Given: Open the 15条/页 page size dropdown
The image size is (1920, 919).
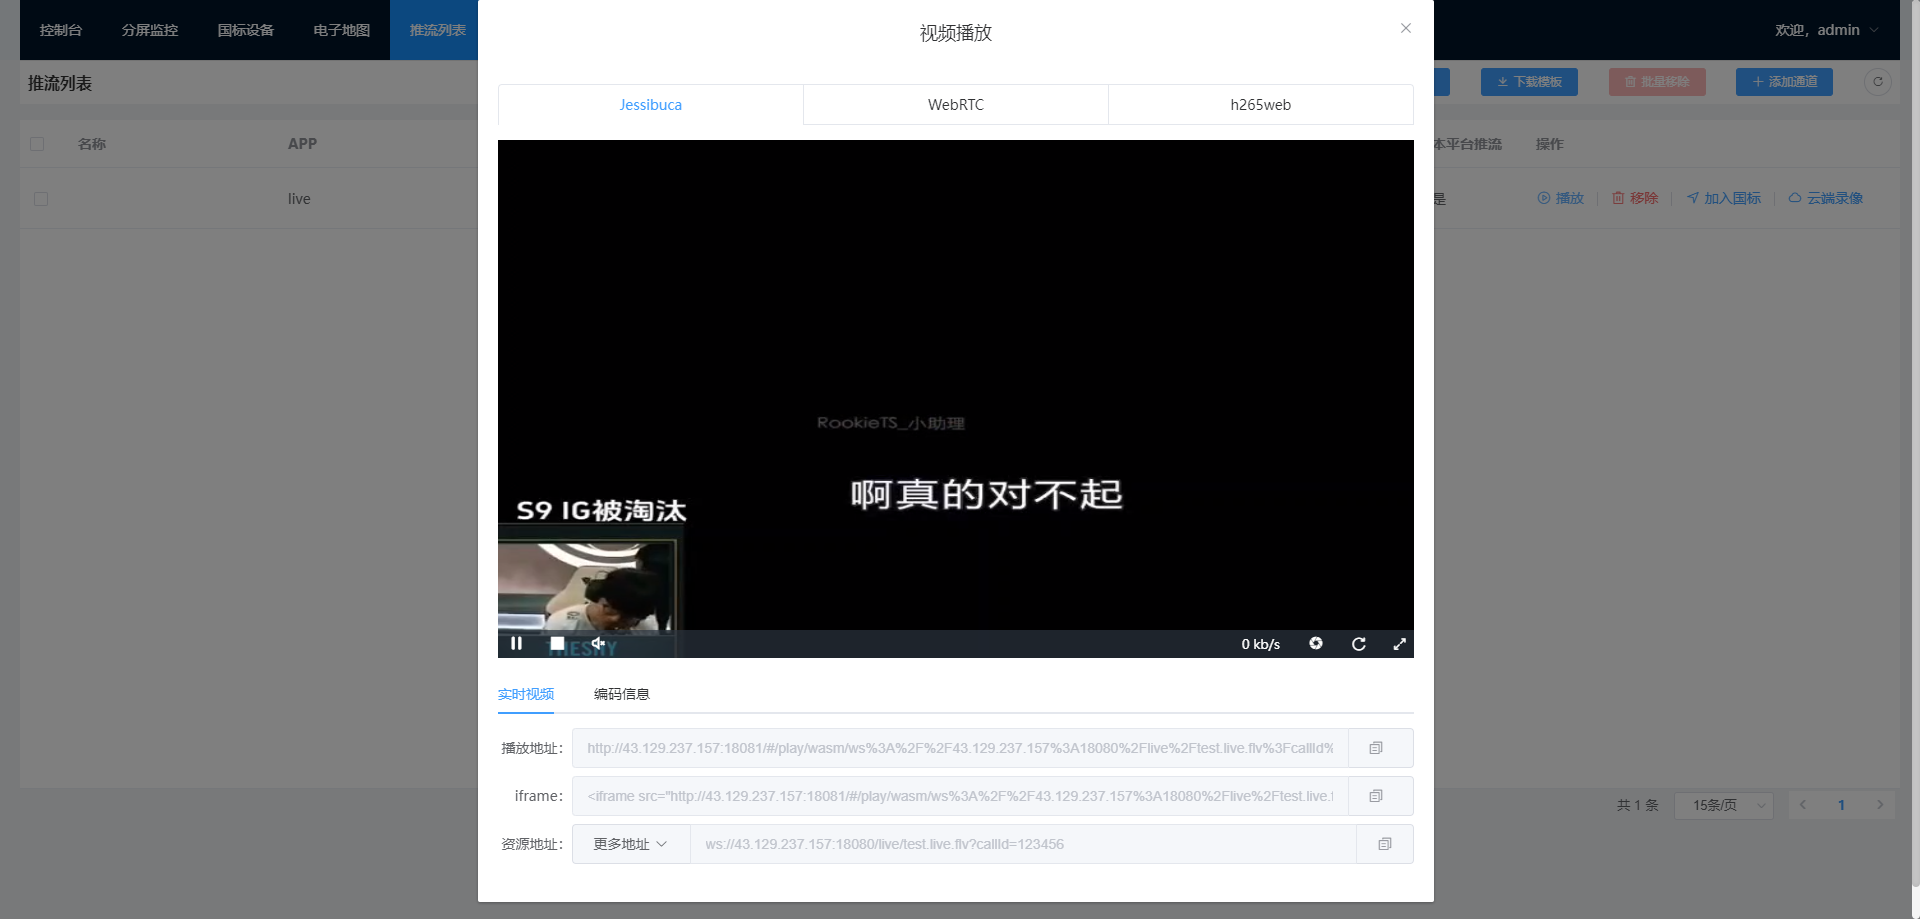Looking at the screenshot, I should tap(1726, 805).
